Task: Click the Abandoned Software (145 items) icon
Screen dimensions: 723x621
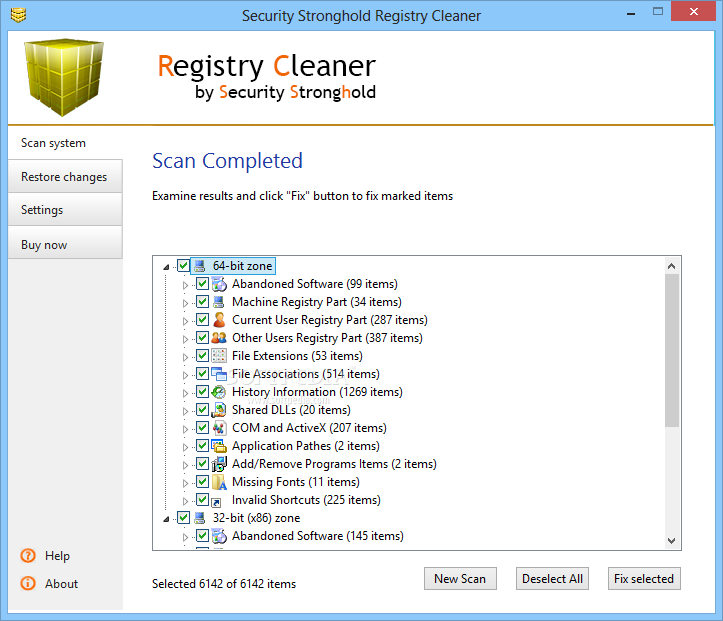Action: click(219, 536)
